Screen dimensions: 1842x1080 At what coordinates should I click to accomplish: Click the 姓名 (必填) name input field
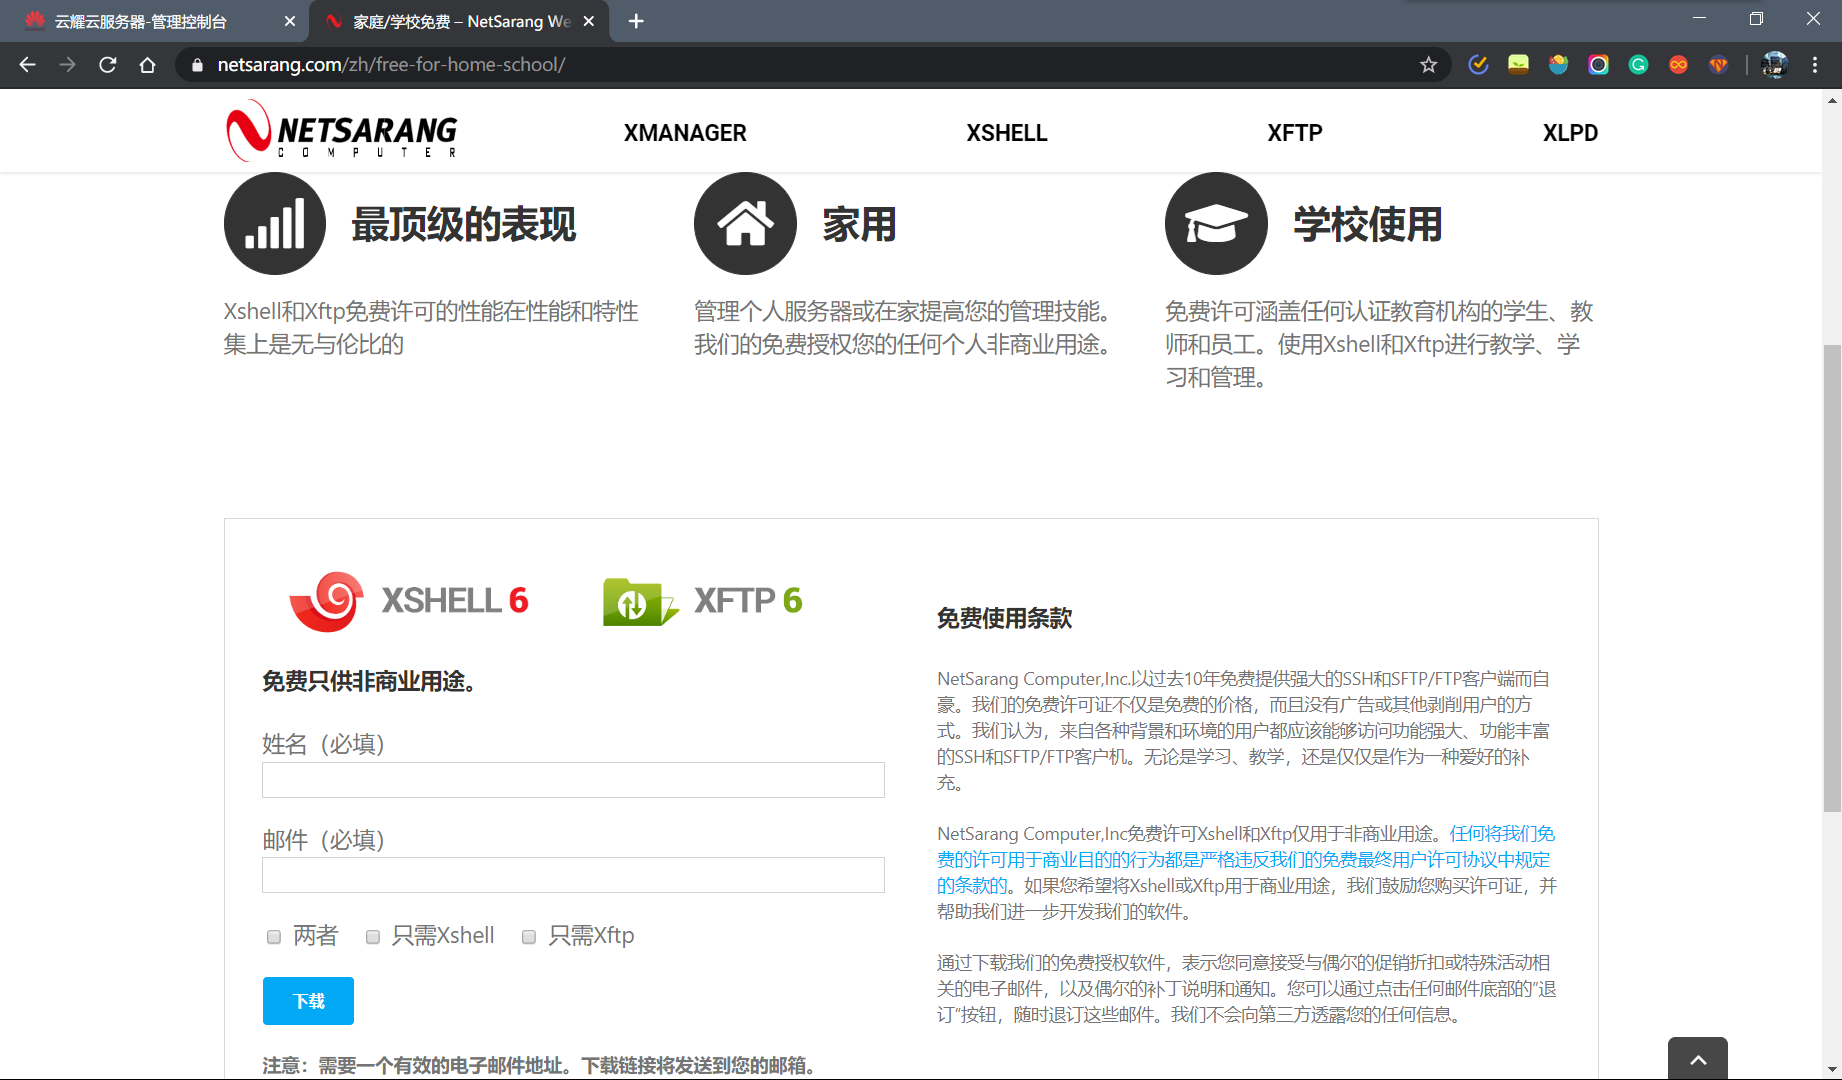coord(573,780)
